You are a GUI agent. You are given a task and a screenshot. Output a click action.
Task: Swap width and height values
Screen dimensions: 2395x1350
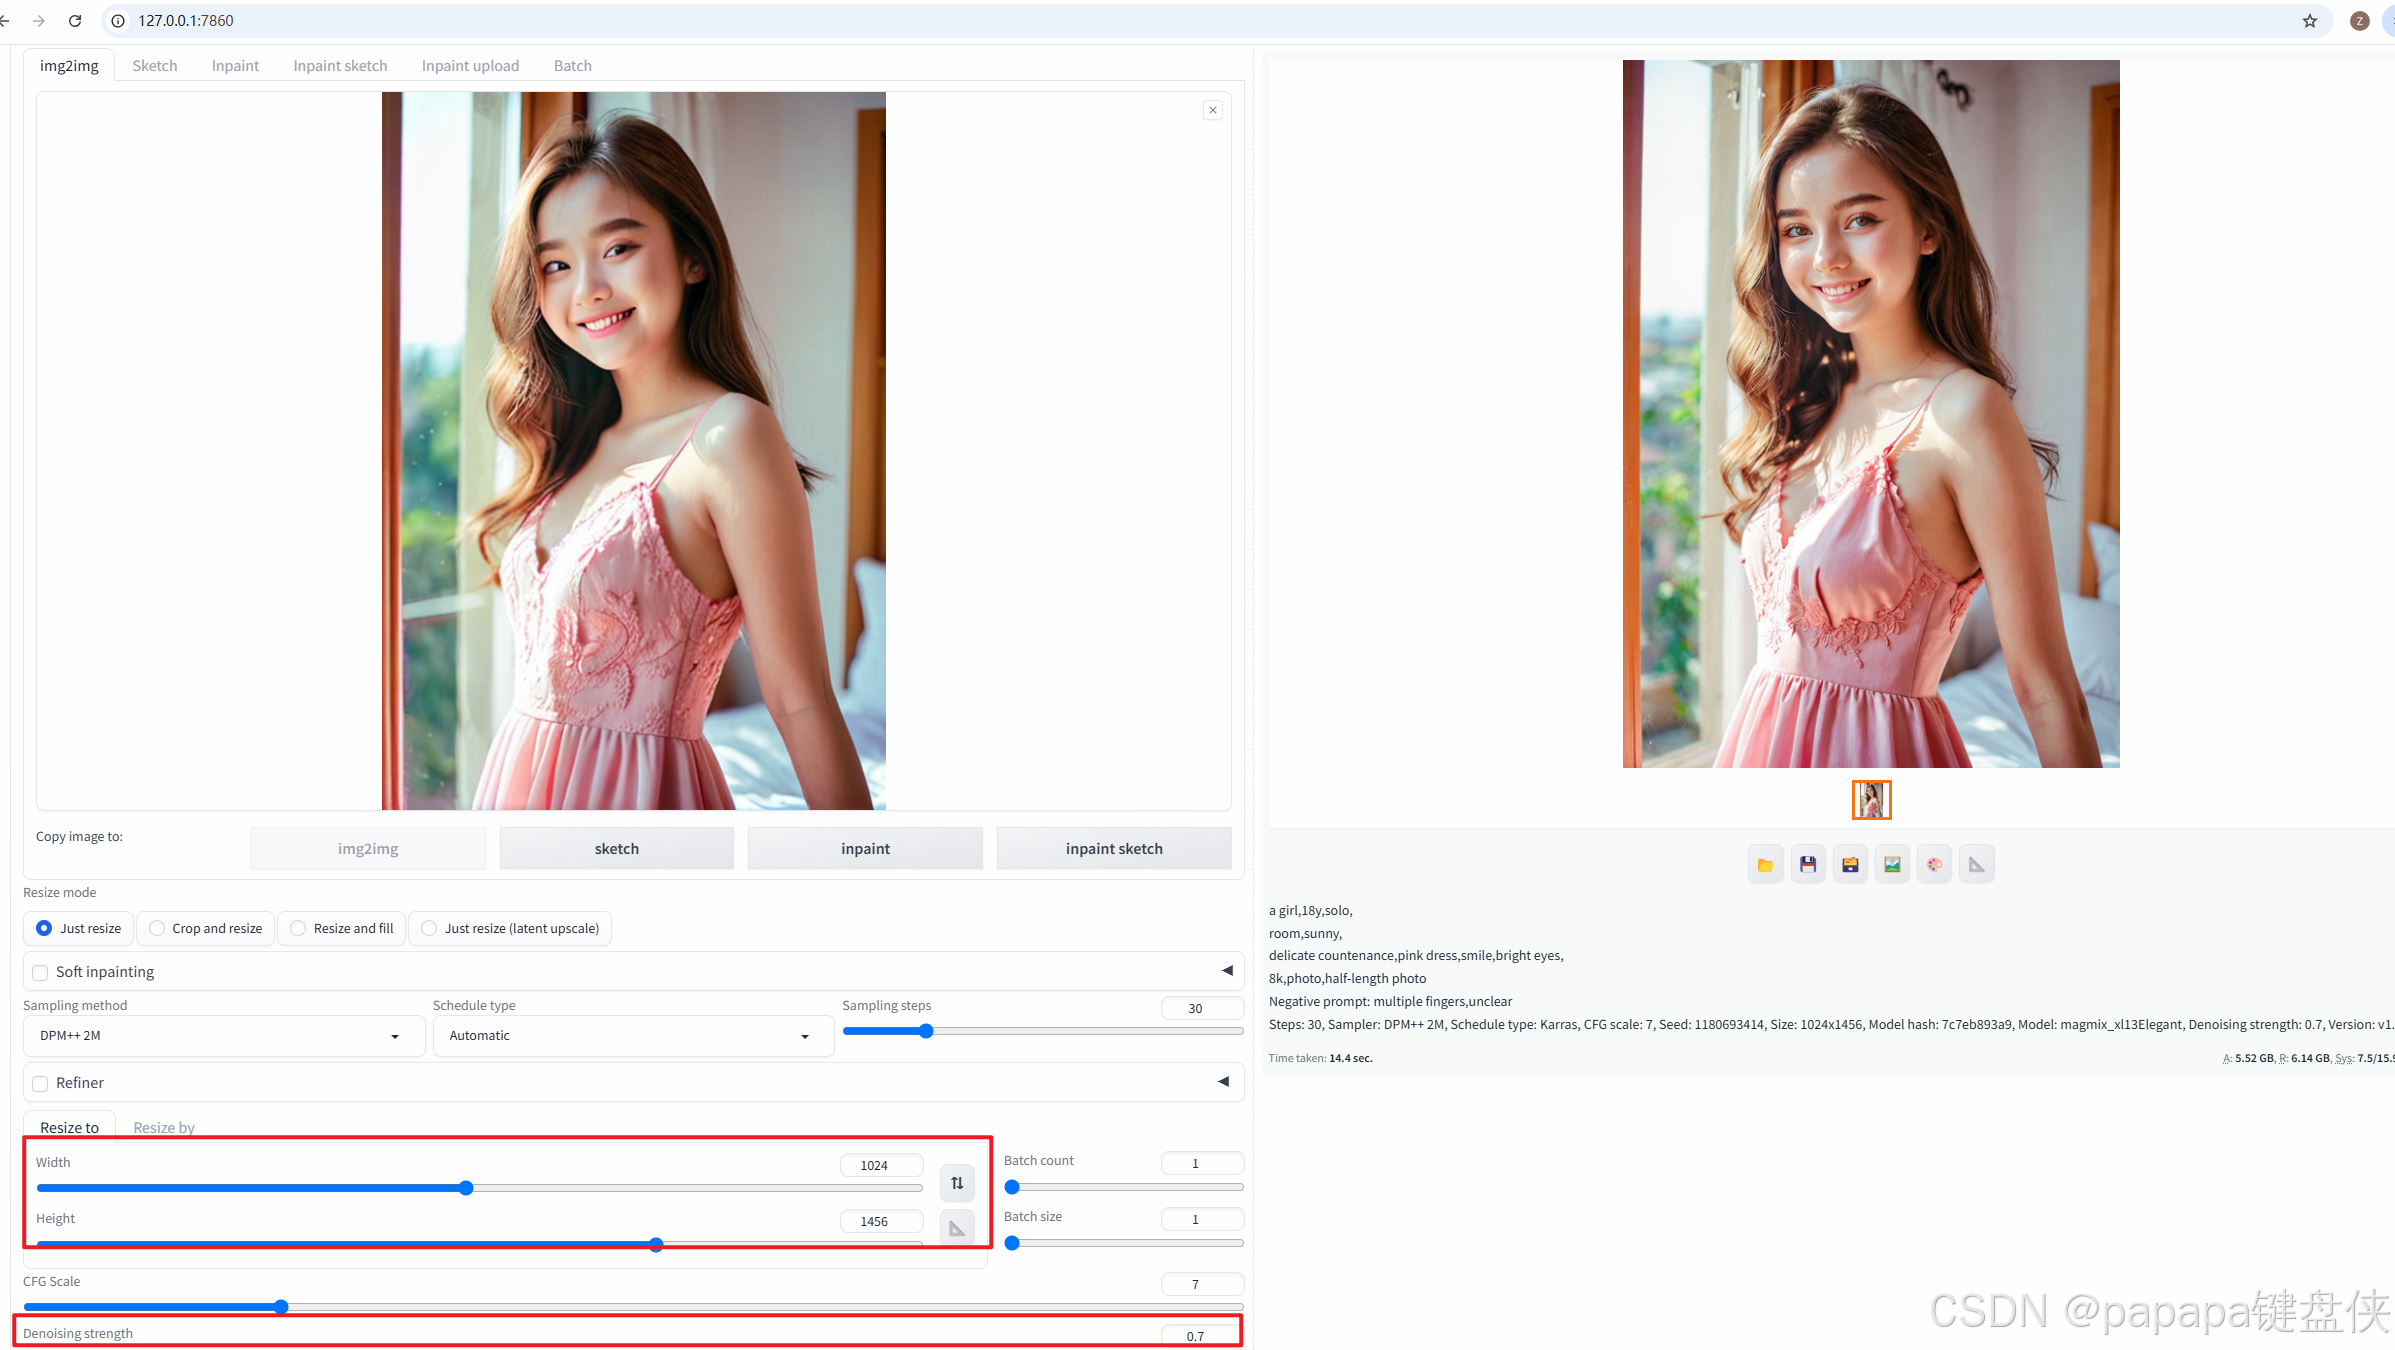click(x=957, y=1183)
